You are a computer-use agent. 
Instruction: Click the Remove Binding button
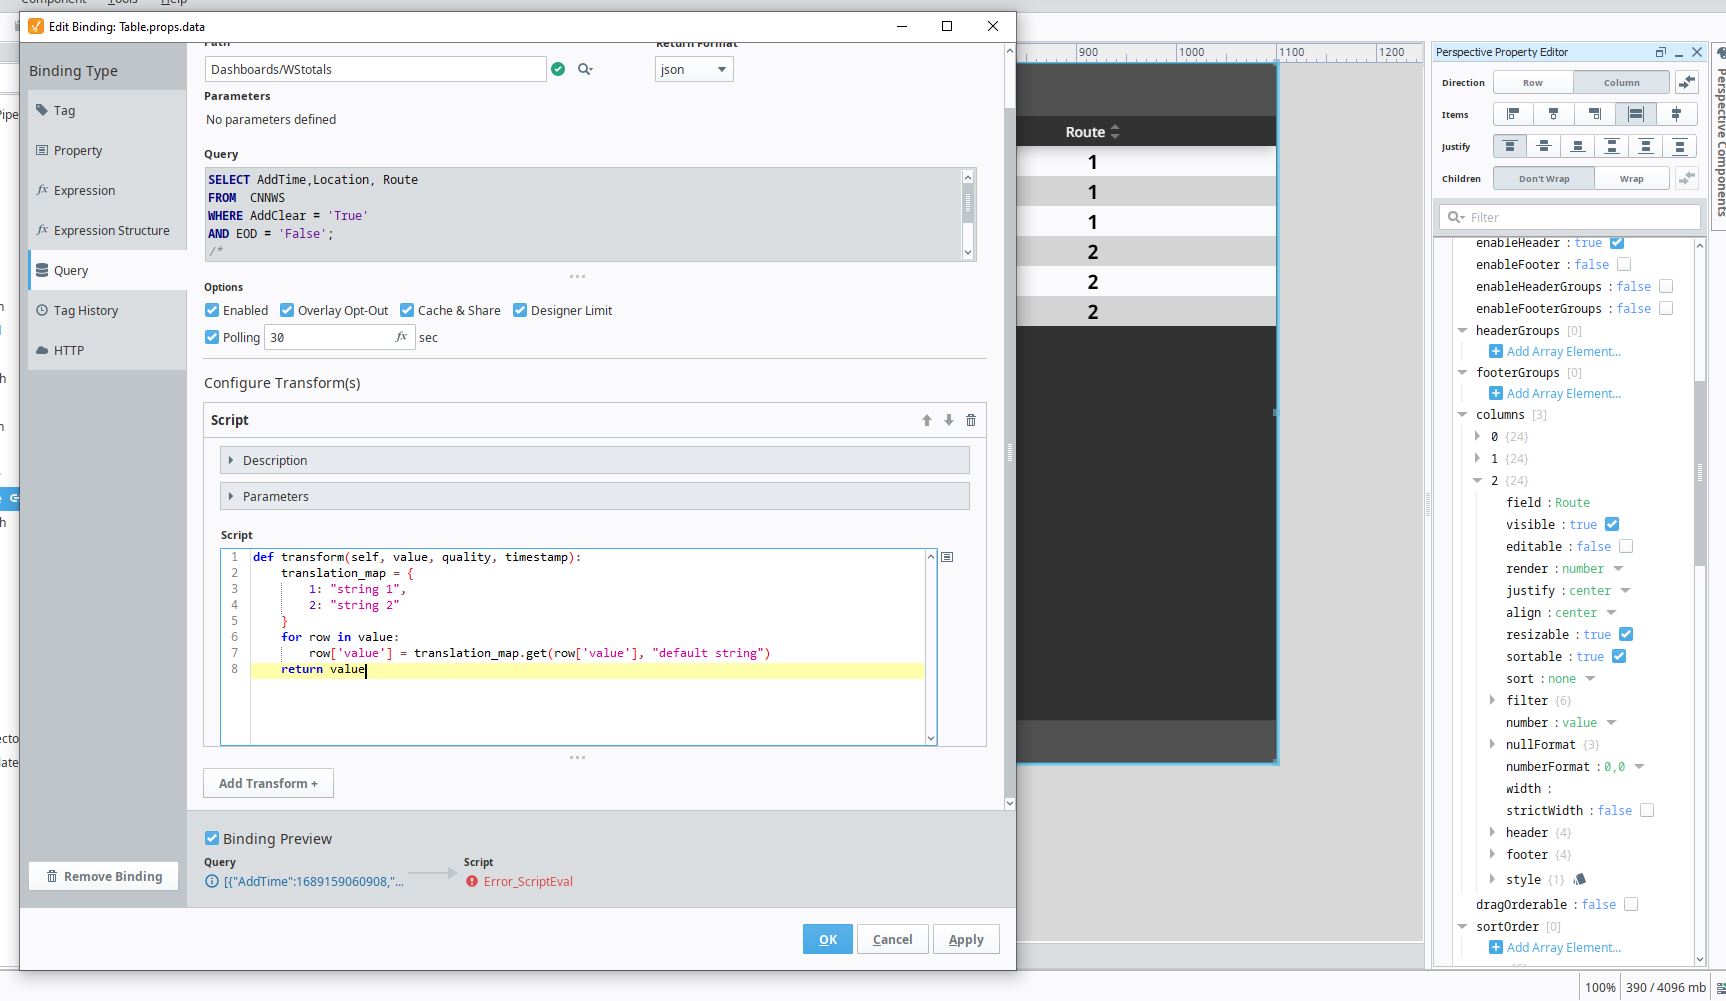click(104, 876)
